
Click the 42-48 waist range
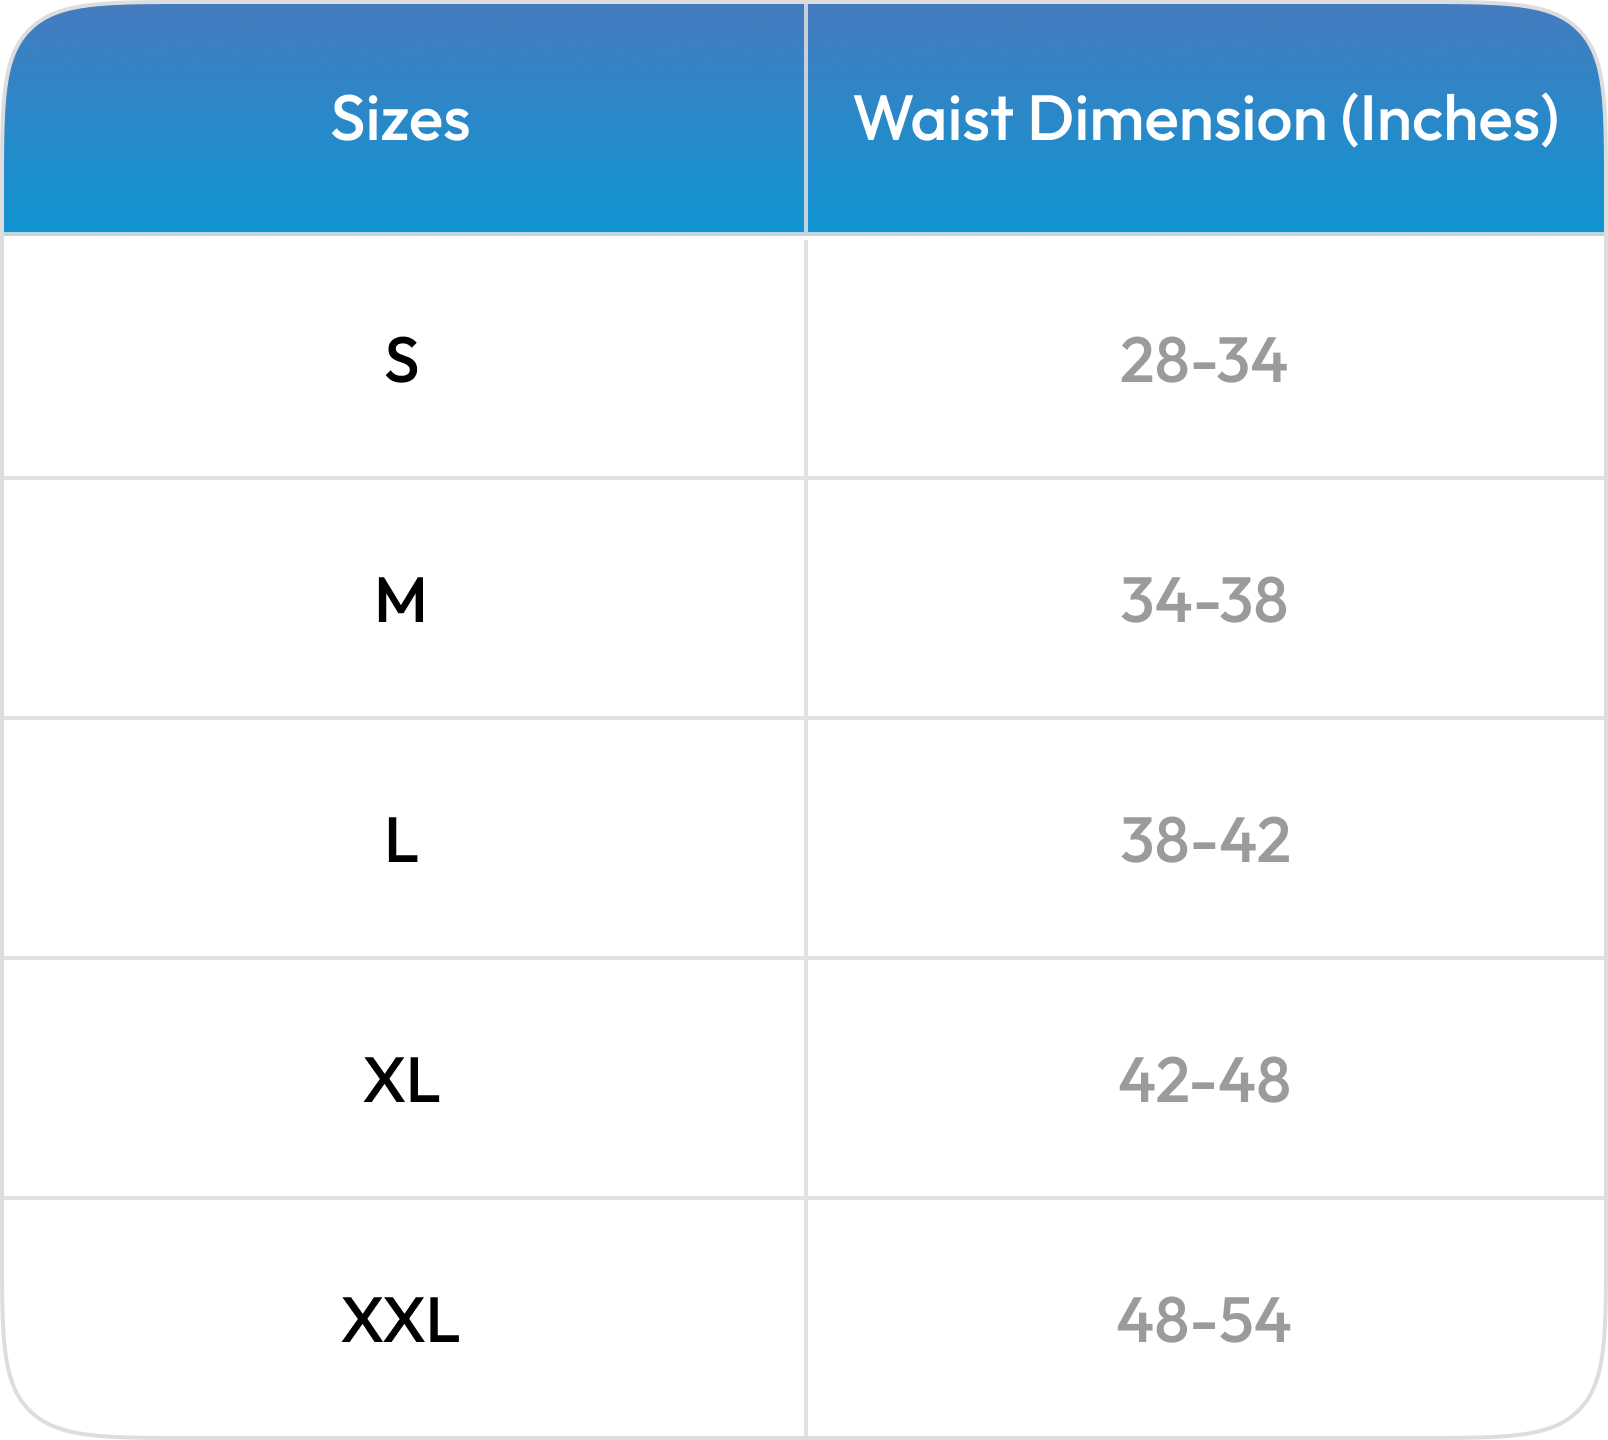click(1204, 1081)
